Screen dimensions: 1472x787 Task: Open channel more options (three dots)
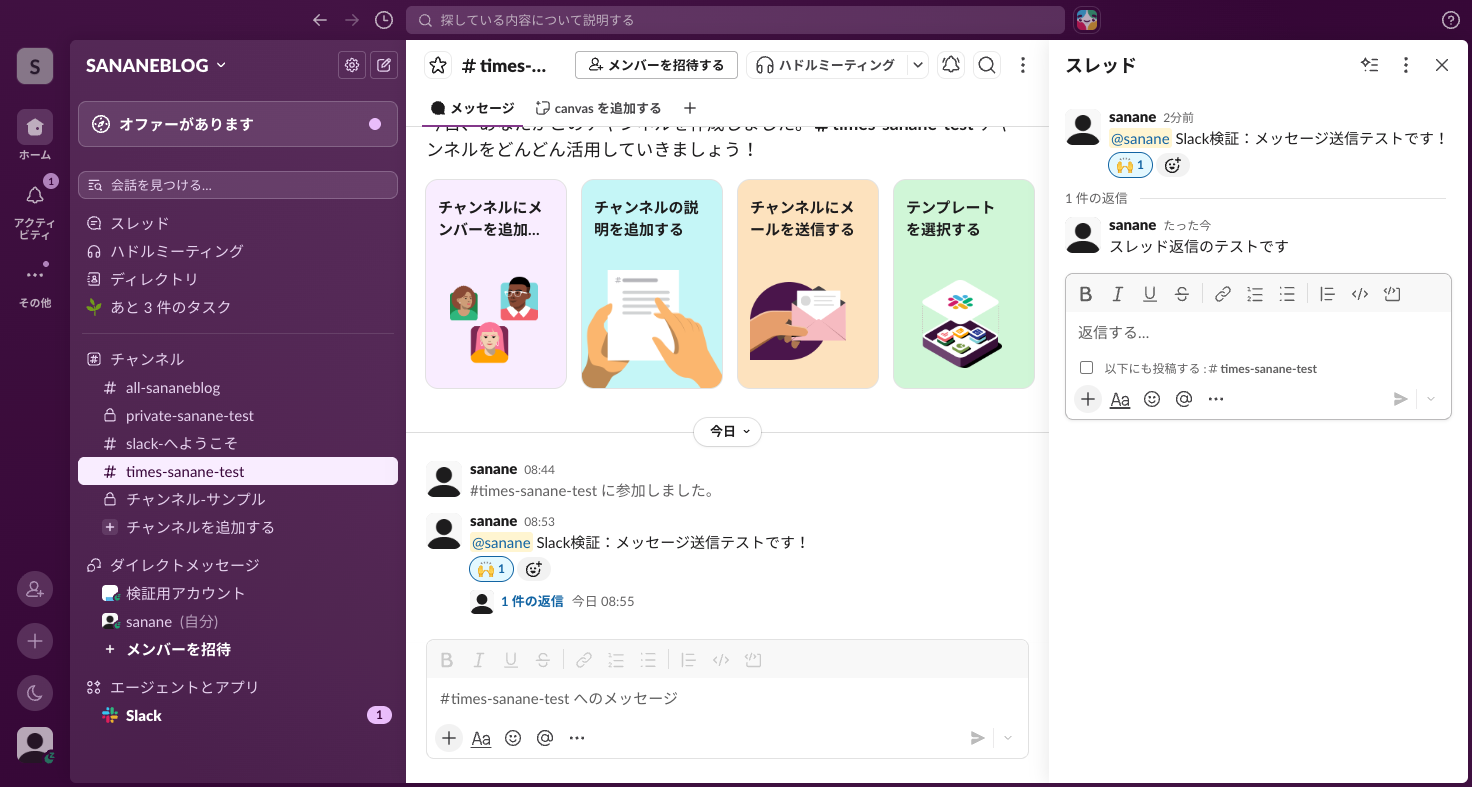[x=1022, y=65]
